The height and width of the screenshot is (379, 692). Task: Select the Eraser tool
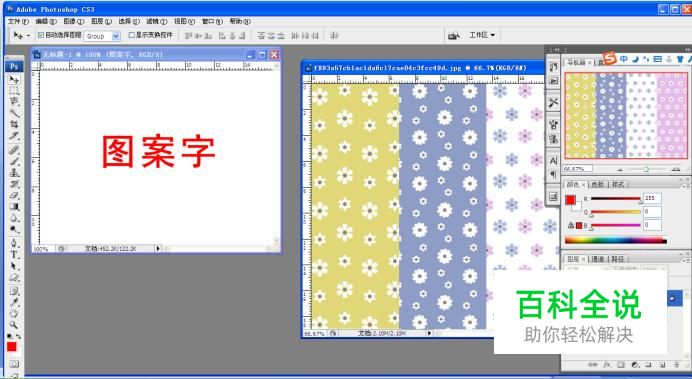click(x=14, y=195)
